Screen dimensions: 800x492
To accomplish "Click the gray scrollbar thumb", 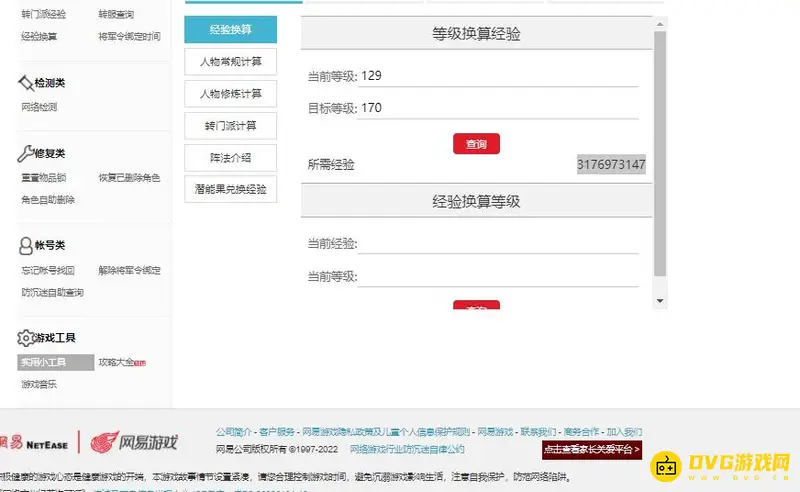I will 660,153.
